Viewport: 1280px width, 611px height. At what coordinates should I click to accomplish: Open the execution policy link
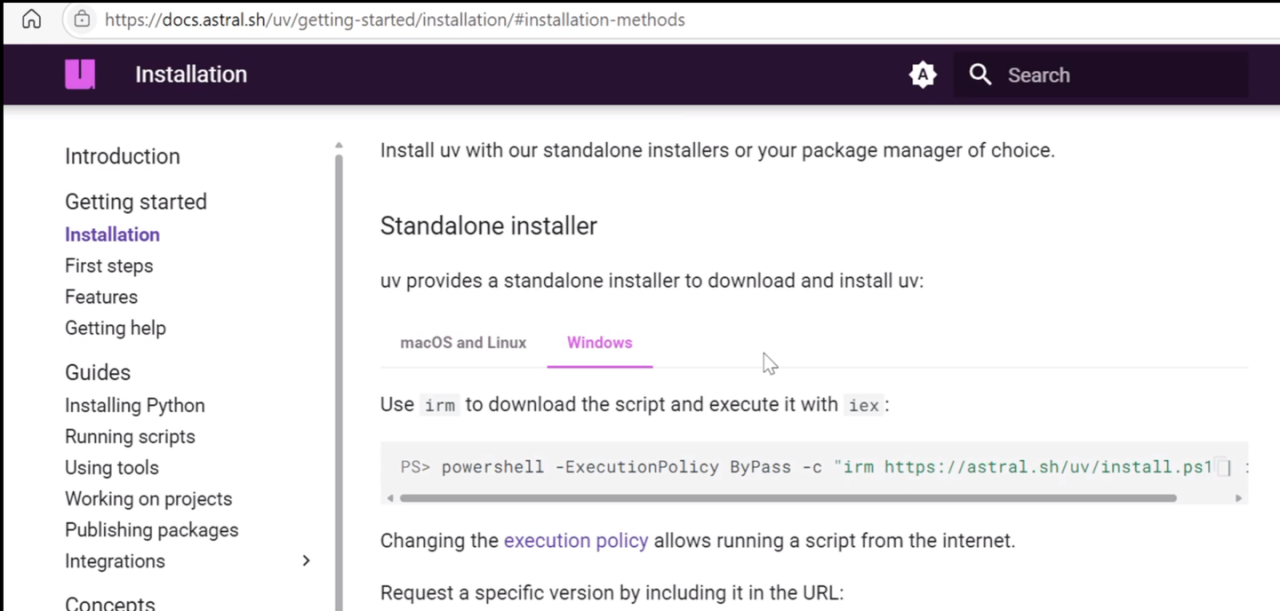point(576,541)
